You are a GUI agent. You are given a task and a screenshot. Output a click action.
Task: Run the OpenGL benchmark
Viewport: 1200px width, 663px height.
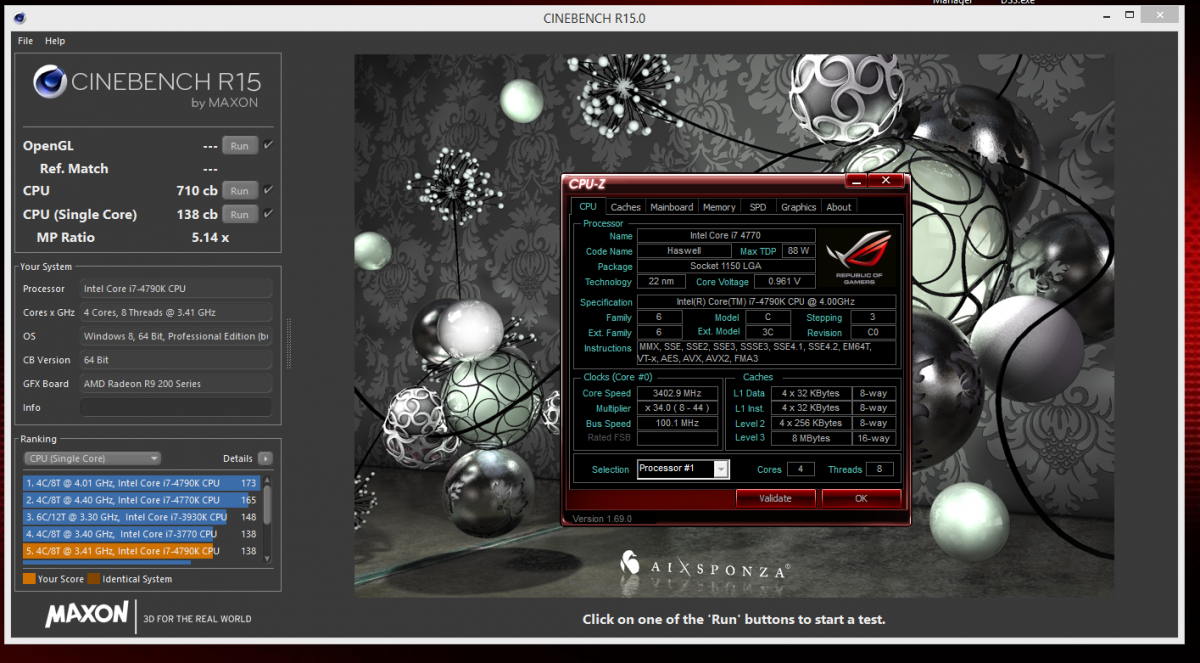239,145
